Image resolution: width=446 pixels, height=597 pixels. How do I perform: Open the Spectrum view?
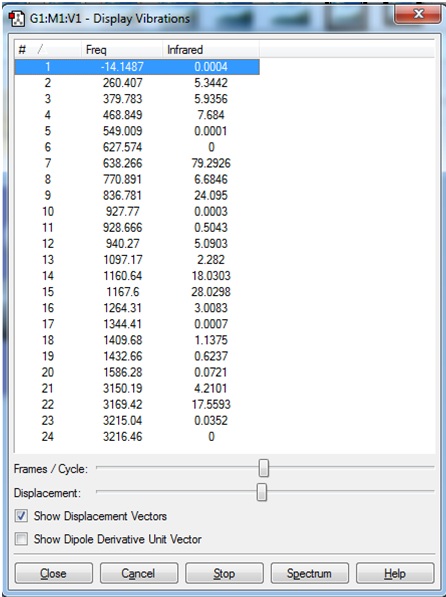coord(309,573)
